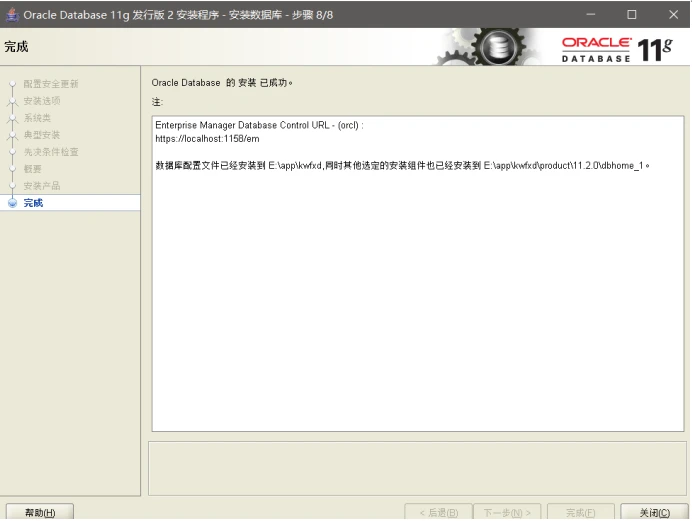Click the disabled 后退(B) back button
The height and width of the screenshot is (521, 692).
tap(438, 512)
